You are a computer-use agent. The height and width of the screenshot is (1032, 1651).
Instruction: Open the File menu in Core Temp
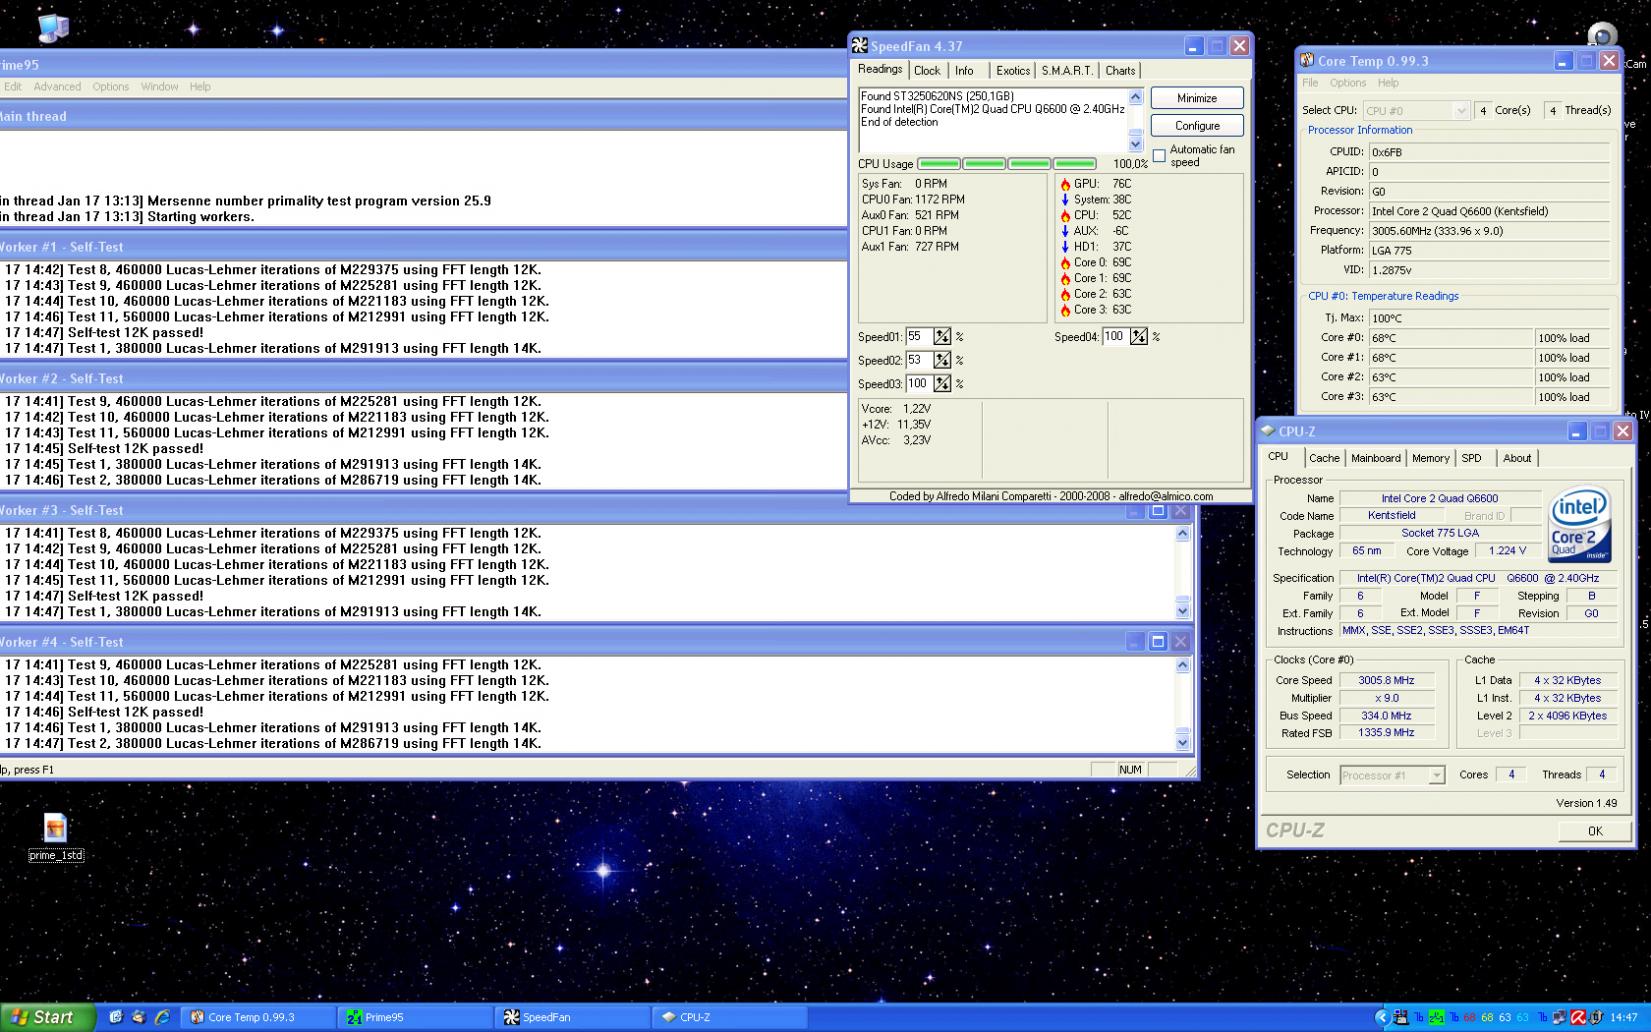click(1310, 83)
